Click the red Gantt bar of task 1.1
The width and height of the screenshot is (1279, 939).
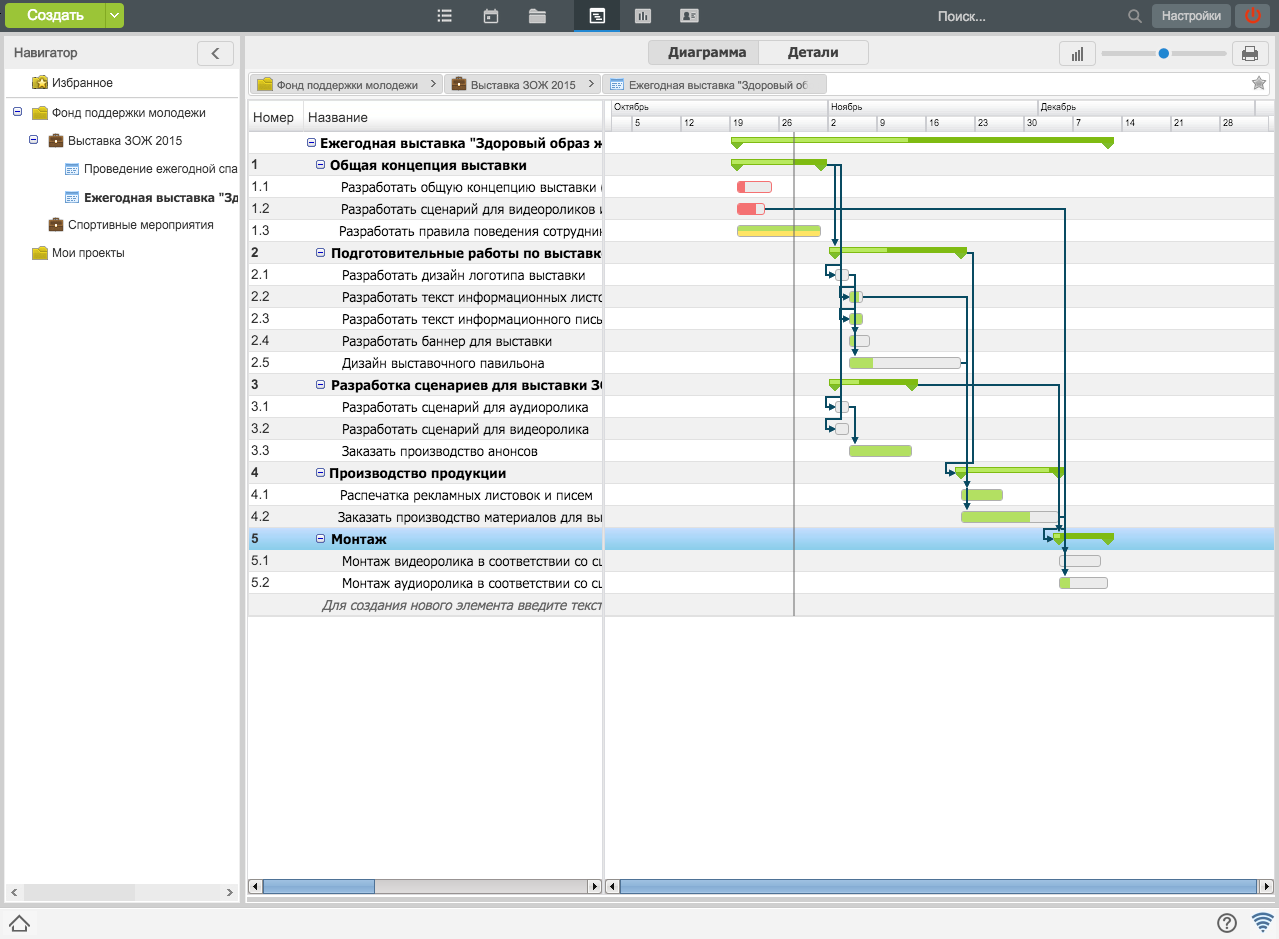[x=754, y=187]
